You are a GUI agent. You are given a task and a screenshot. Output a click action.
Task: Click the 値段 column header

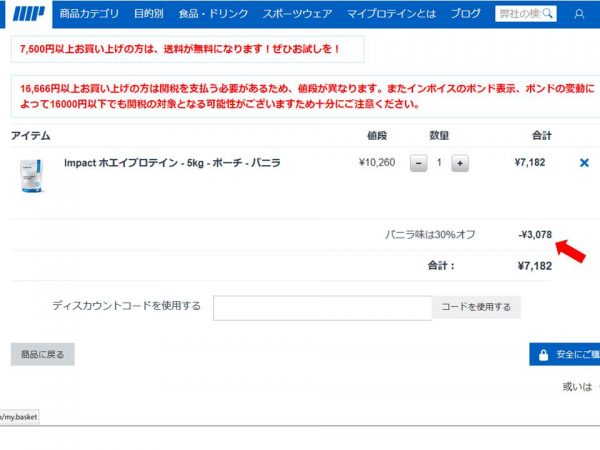[377, 135]
